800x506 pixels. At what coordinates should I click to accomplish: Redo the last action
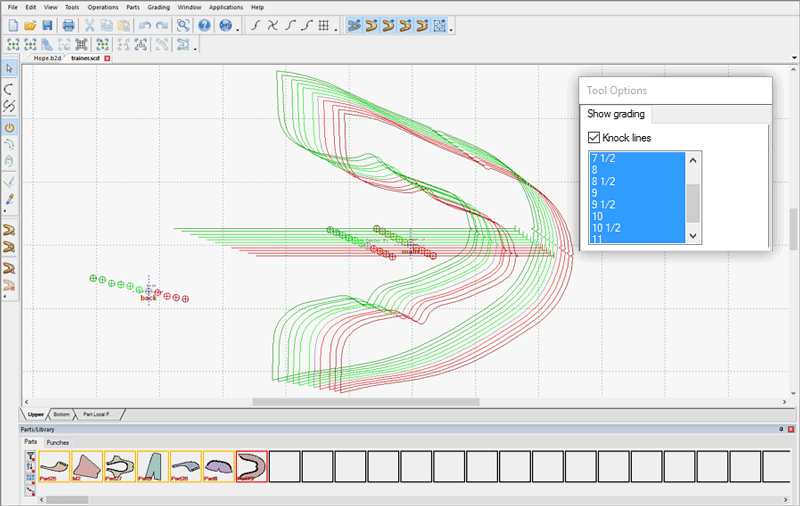pyautogui.click(x=162, y=26)
